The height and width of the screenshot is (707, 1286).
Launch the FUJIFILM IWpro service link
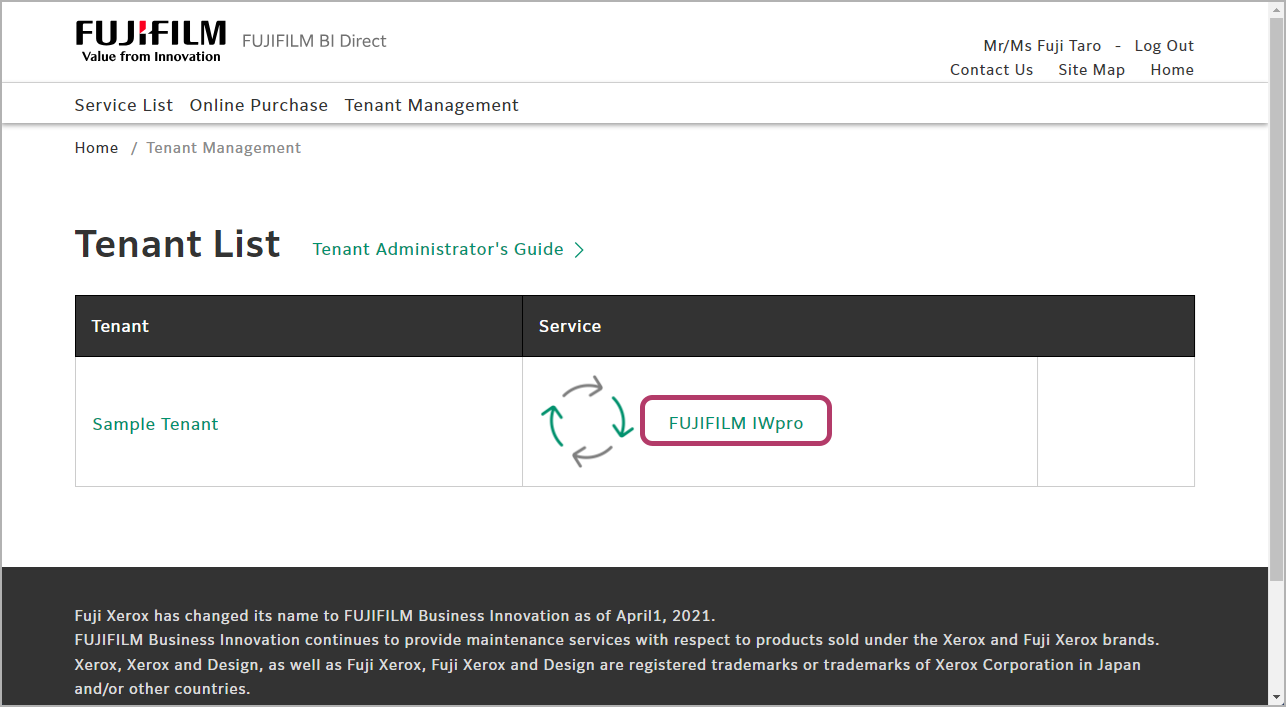pos(735,423)
